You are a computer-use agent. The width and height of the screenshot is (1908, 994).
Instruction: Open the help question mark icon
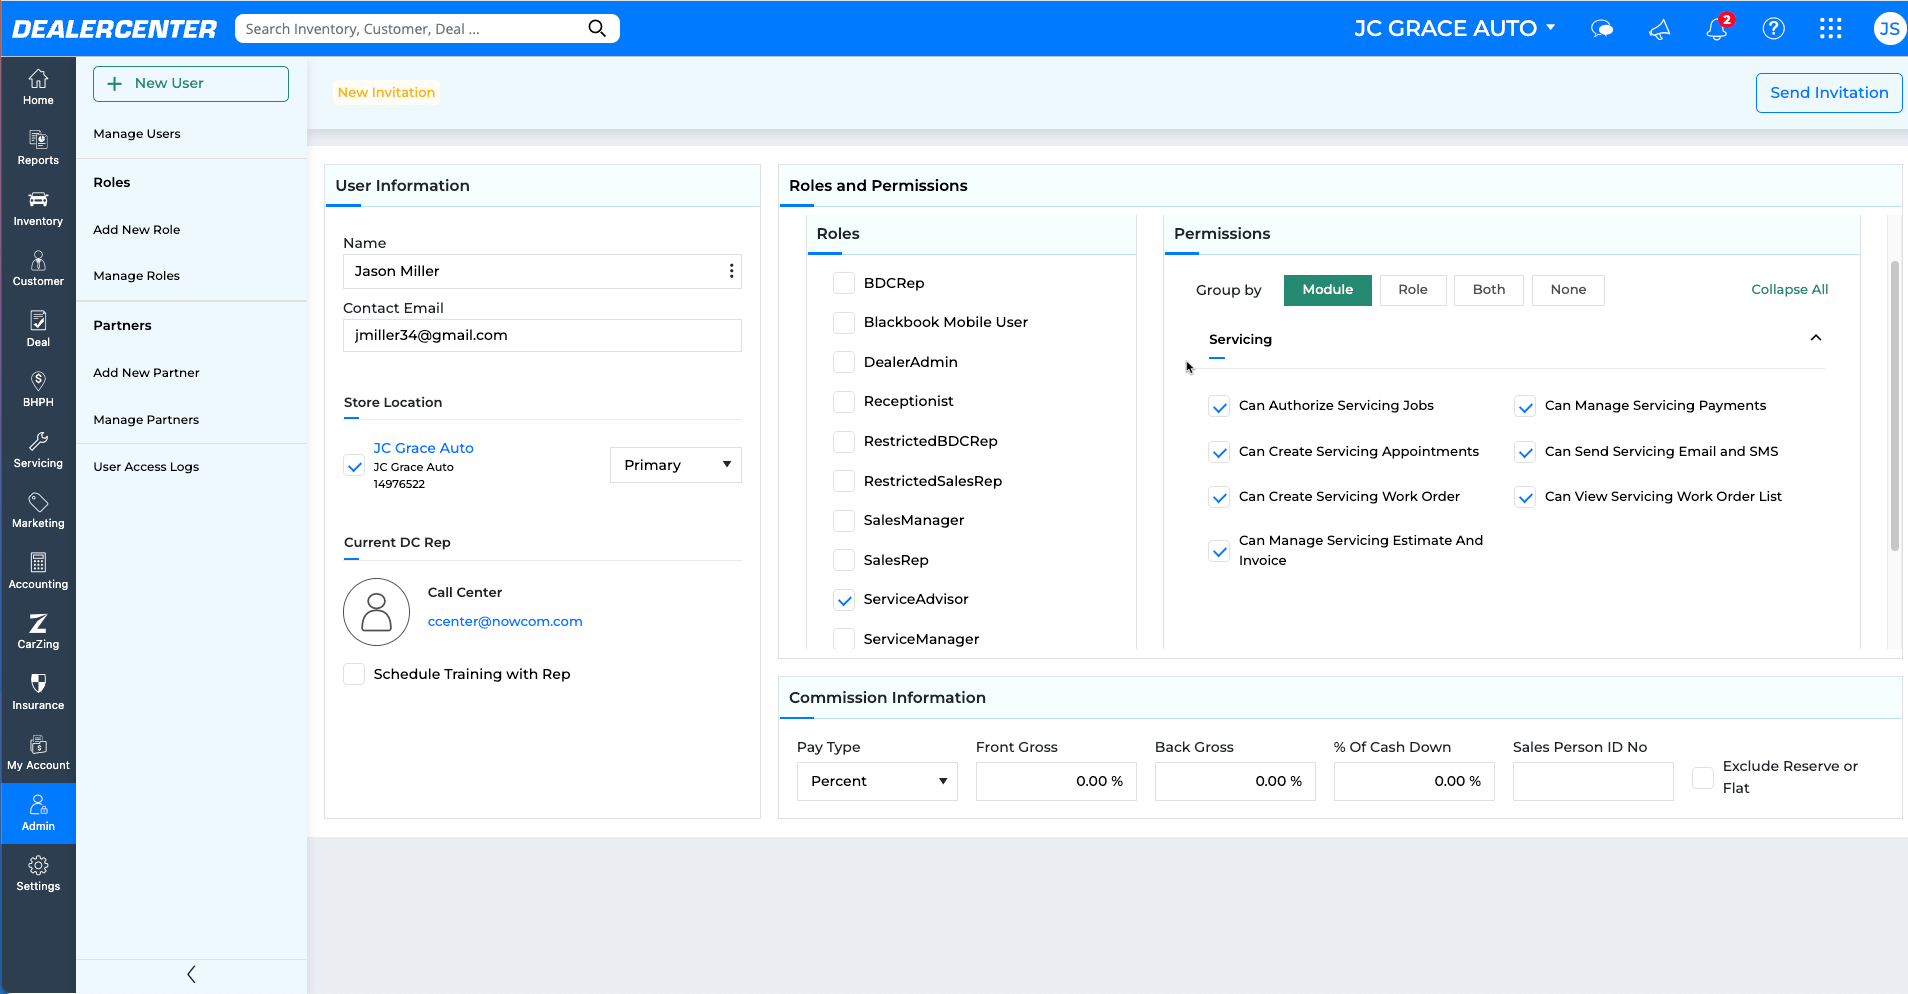coord(1774,29)
